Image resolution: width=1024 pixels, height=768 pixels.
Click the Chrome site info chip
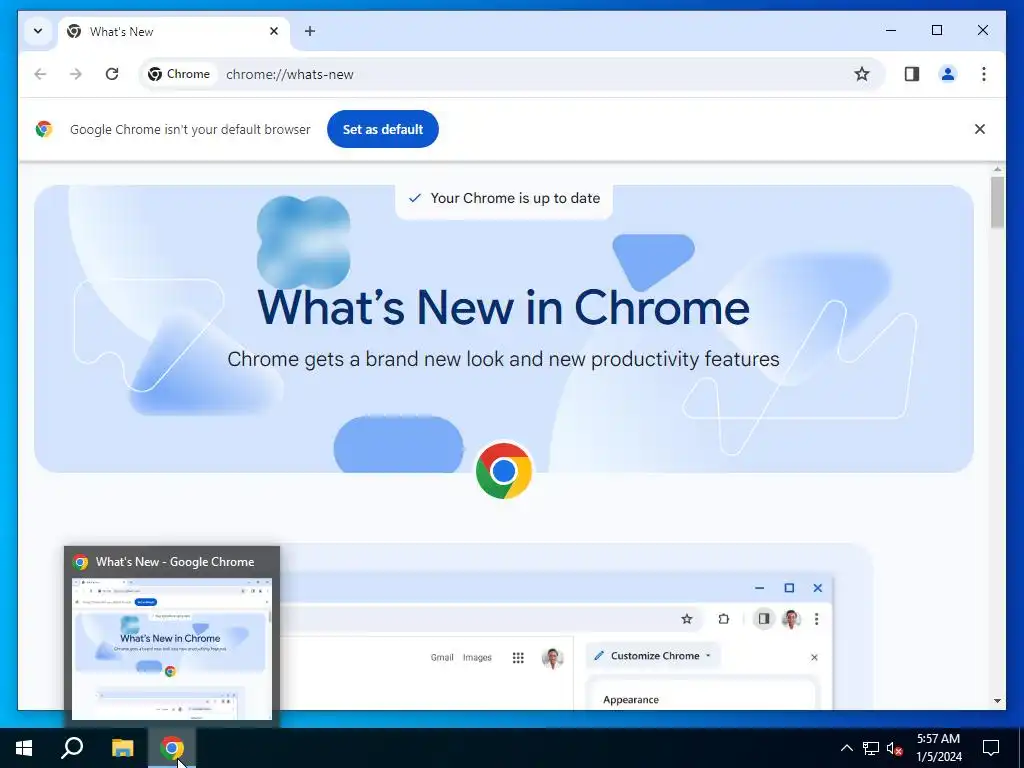pyautogui.click(x=180, y=74)
